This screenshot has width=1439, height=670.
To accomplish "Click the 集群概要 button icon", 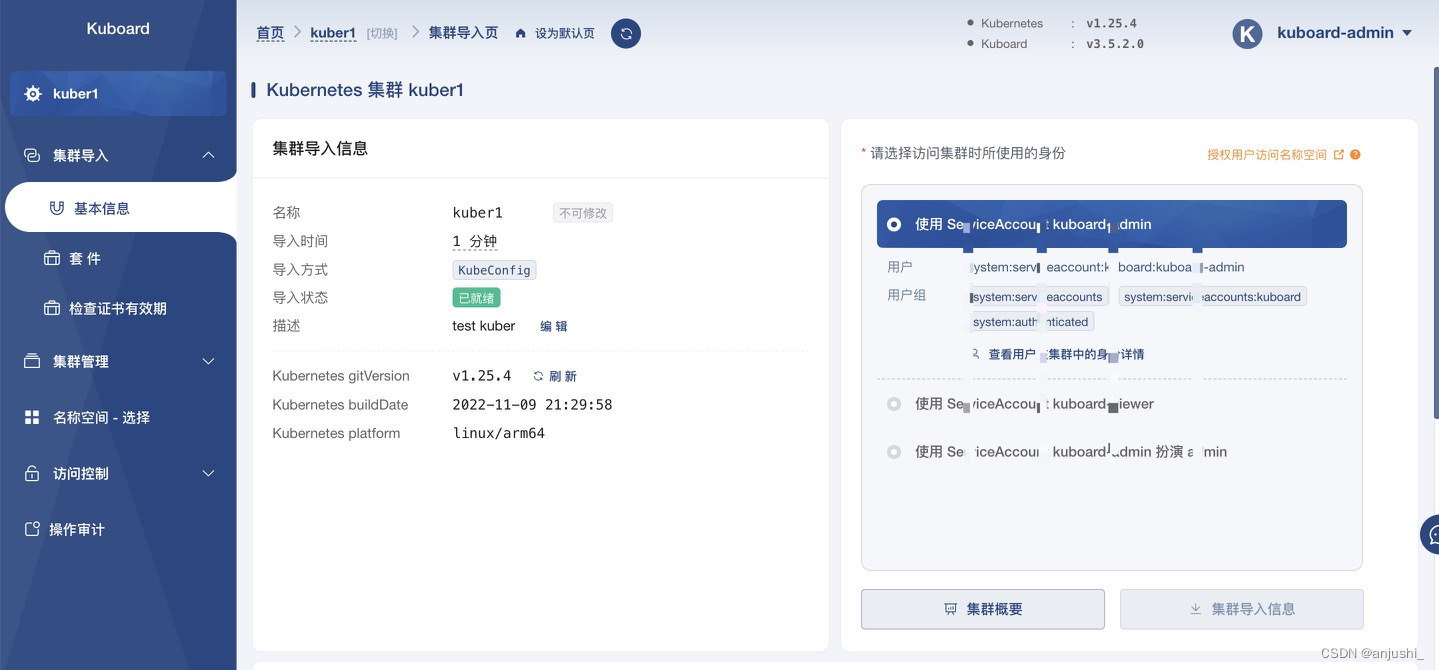I will 951,609.
